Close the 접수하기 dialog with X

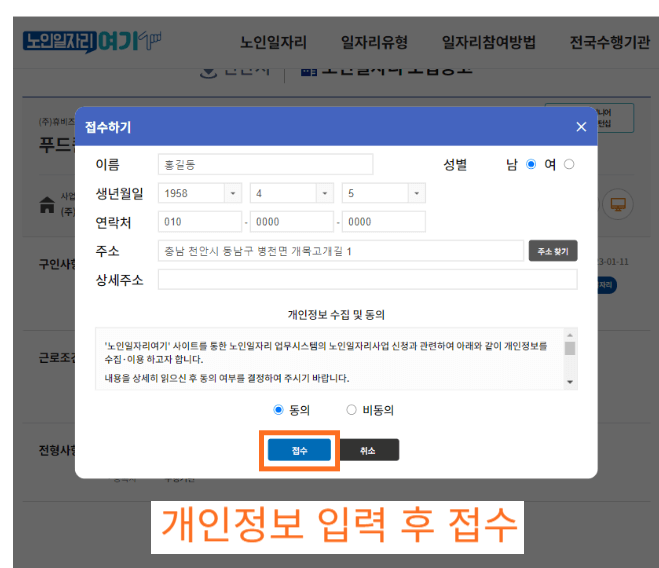[x=581, y=127]
